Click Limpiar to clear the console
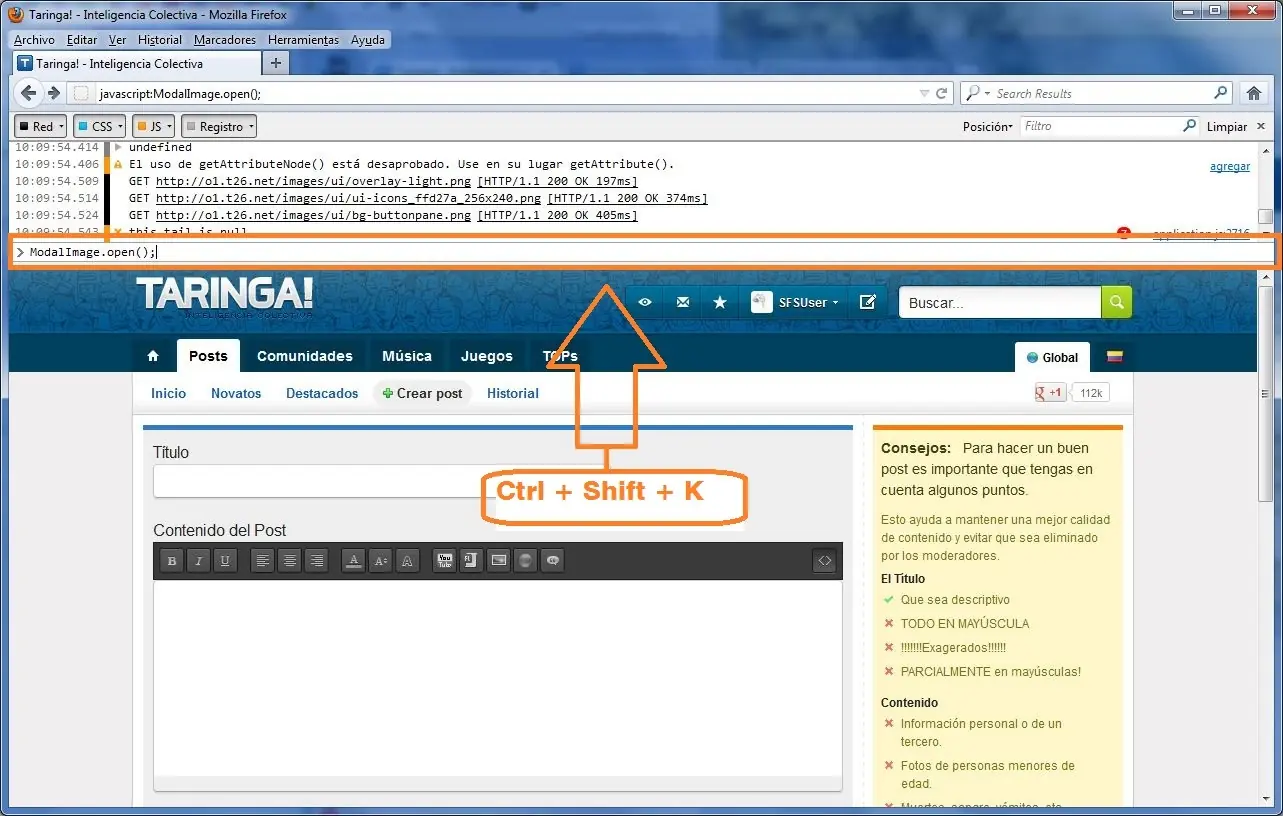Viewport: 1283px width, 816px height. click(1227, 127)
